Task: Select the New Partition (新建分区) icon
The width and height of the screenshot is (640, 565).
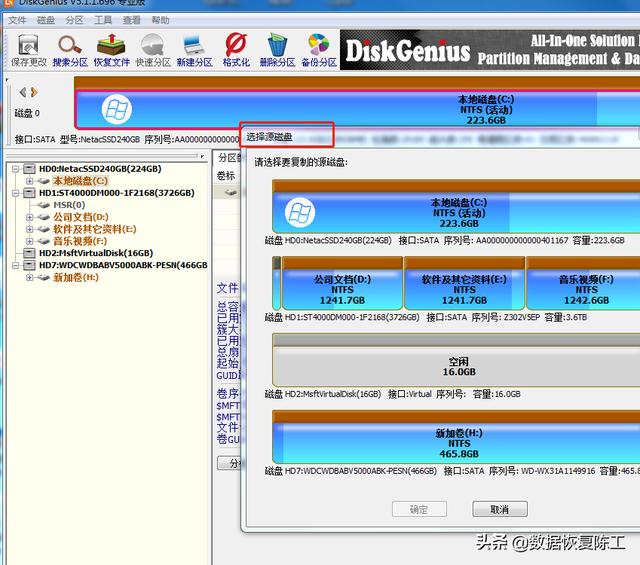Action: pyautogui.click(x=195, y=50)
